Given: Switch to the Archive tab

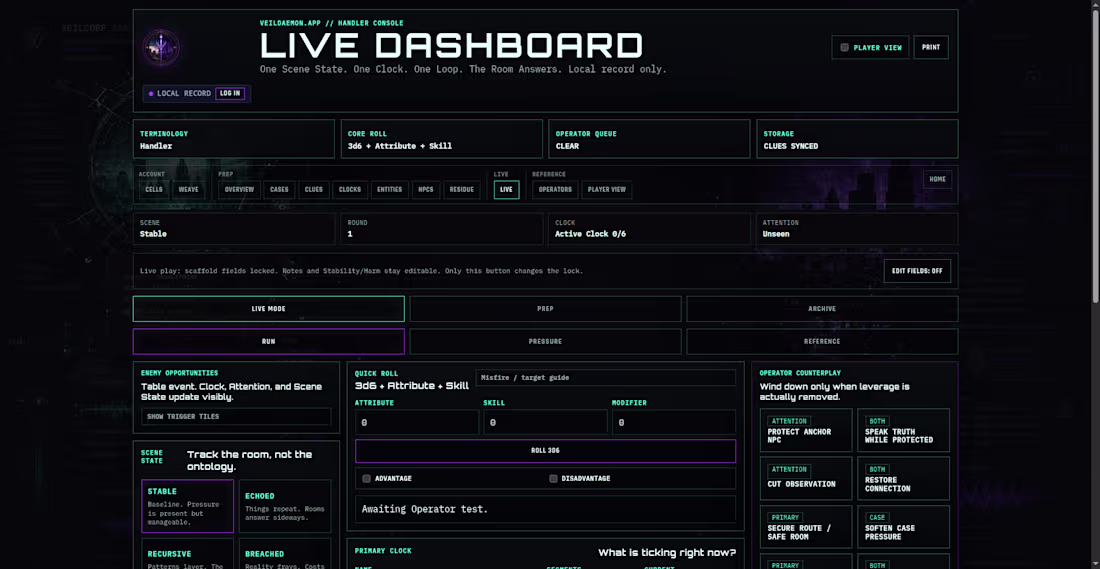Looking at the screenshot, I should point(822,309).
